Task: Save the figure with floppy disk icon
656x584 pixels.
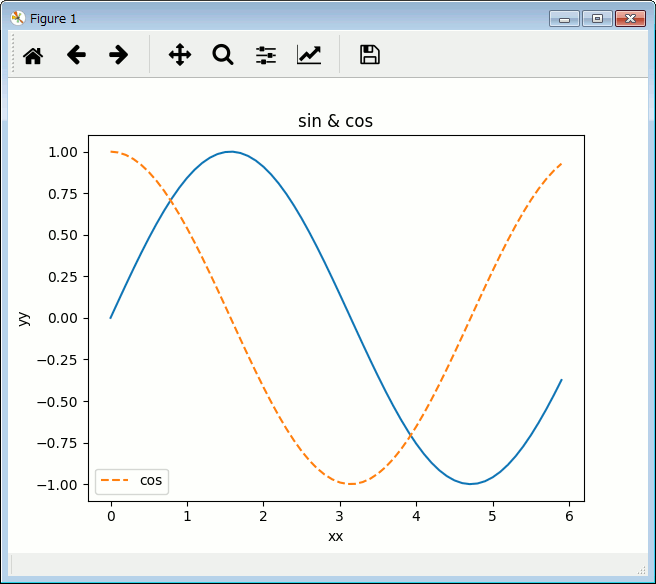Action: 370,55
